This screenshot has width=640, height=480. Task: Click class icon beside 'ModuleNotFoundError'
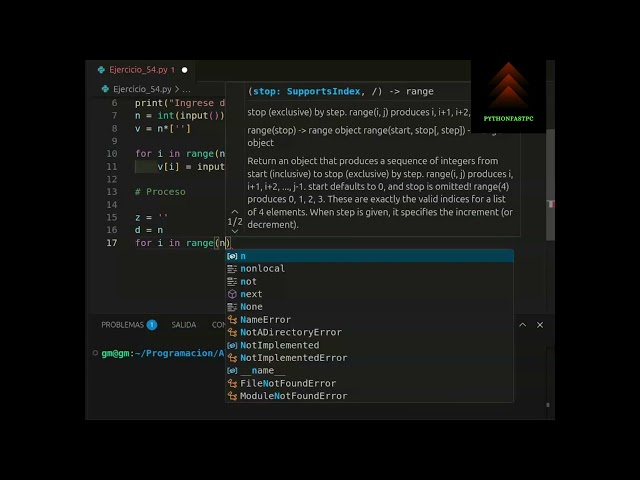[x=232, y=396]
